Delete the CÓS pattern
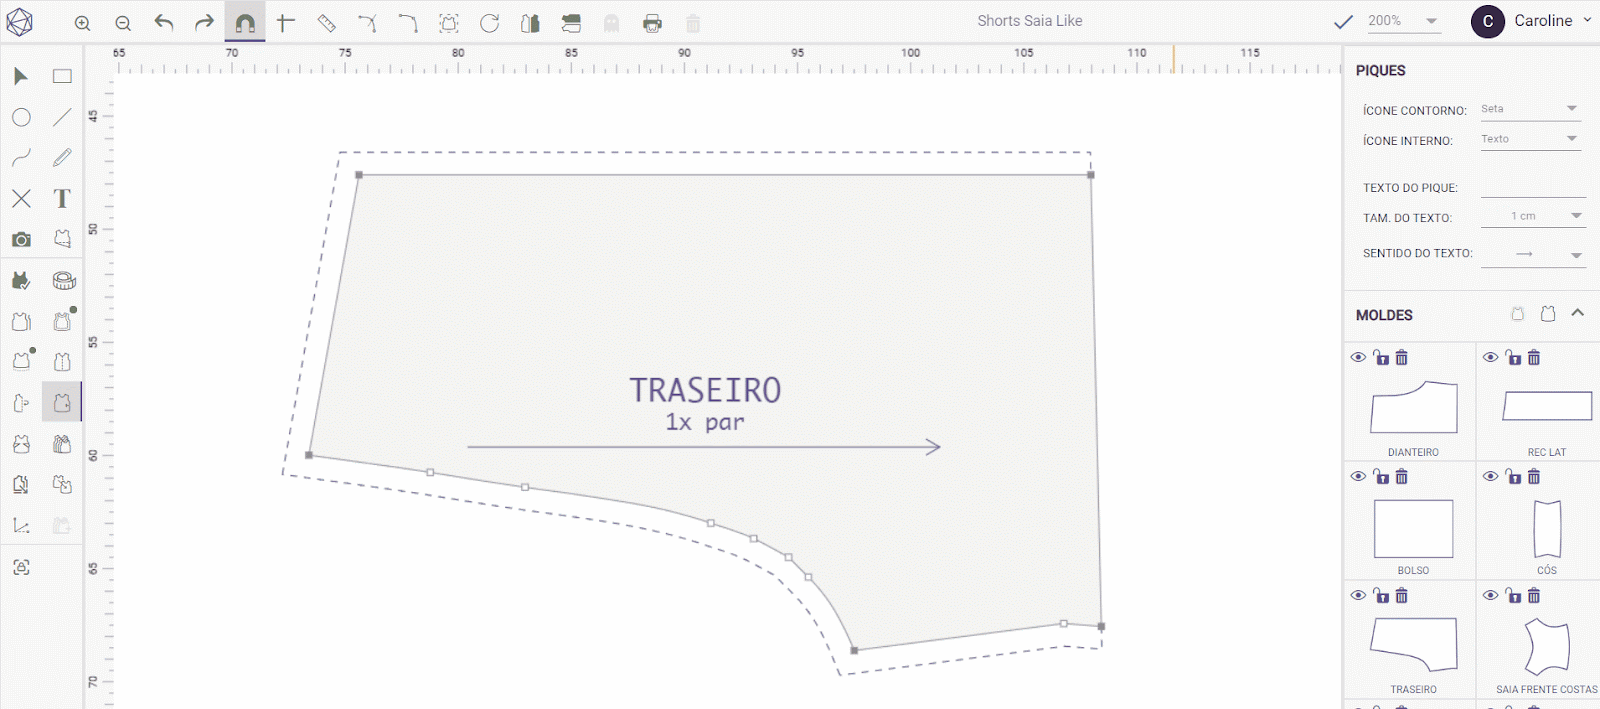The width and height of the screenshot is (1600, 709). [x=1534, y=476]
